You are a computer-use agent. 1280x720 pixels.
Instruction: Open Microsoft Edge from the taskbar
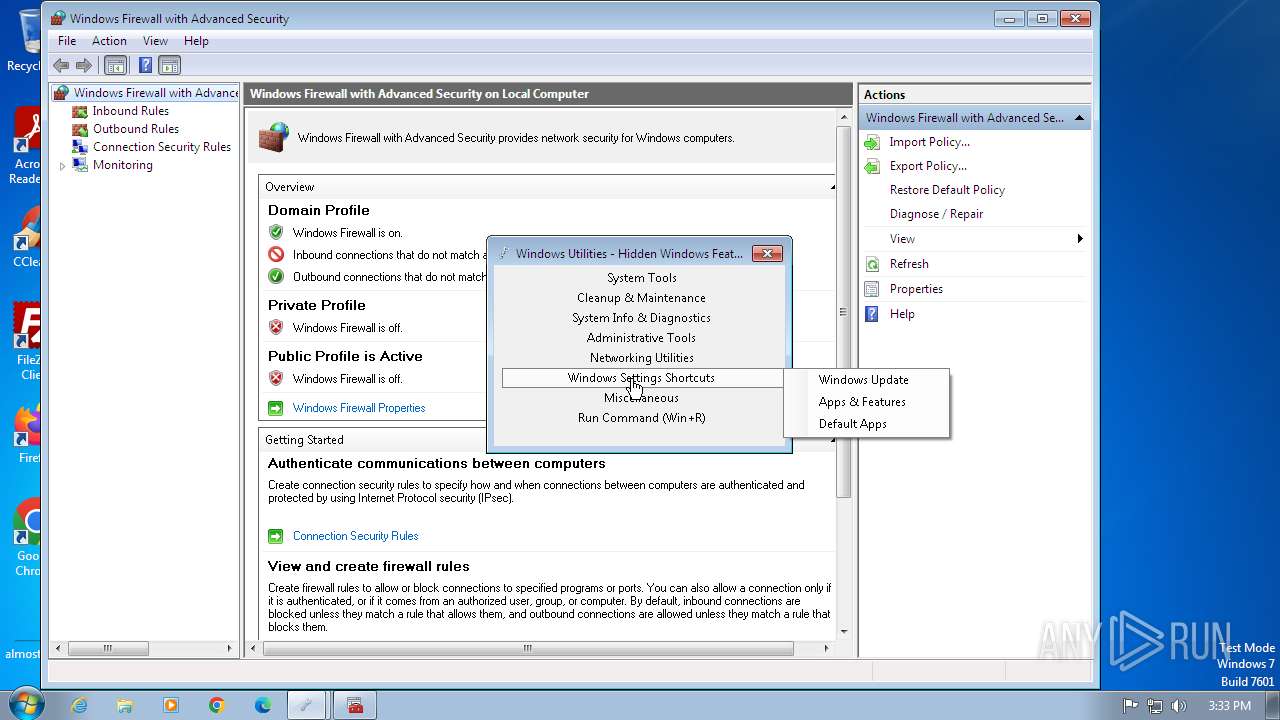point(263,705)
